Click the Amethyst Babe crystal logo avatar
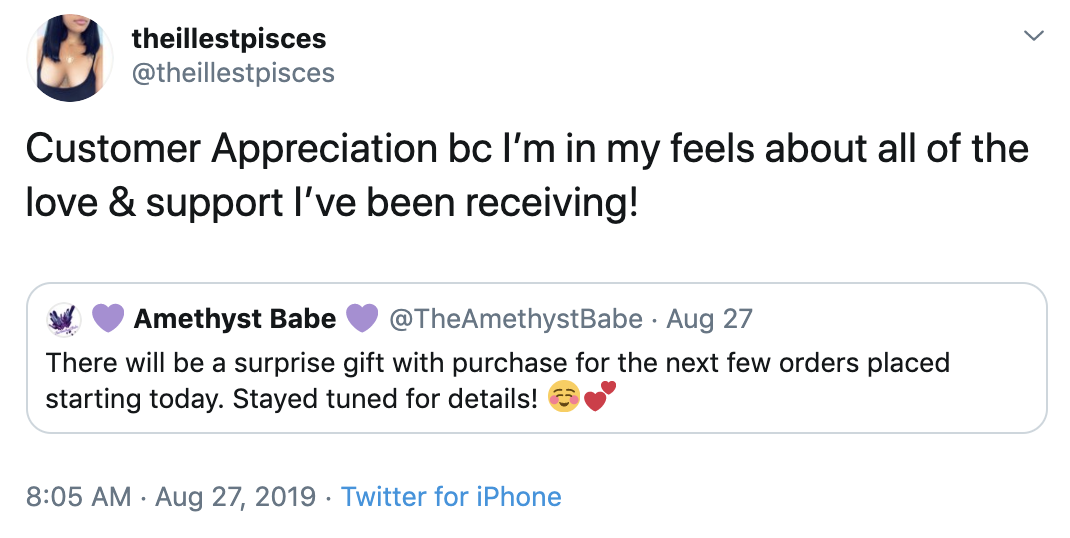Screen dimensions: 1070x538 (63, 319)
